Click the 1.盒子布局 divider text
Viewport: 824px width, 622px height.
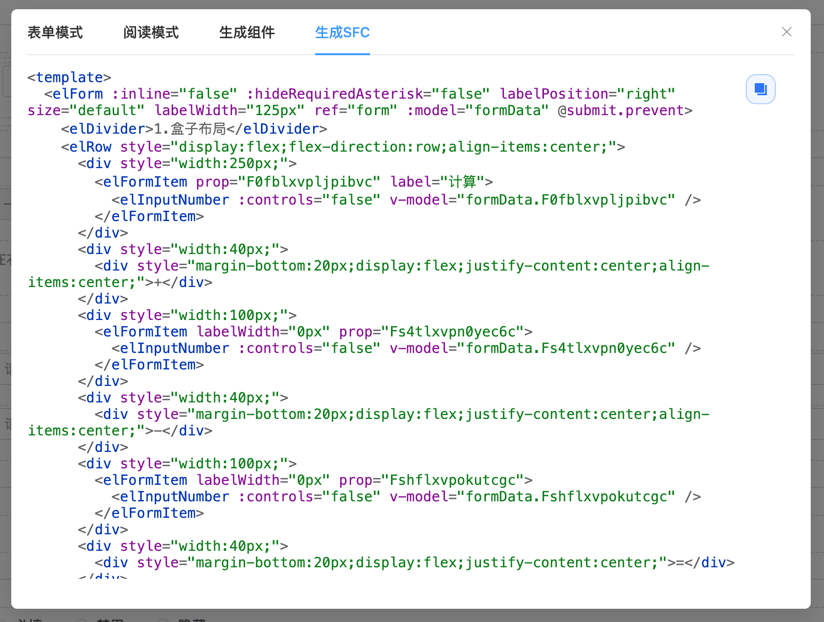[x=188, y=129]
